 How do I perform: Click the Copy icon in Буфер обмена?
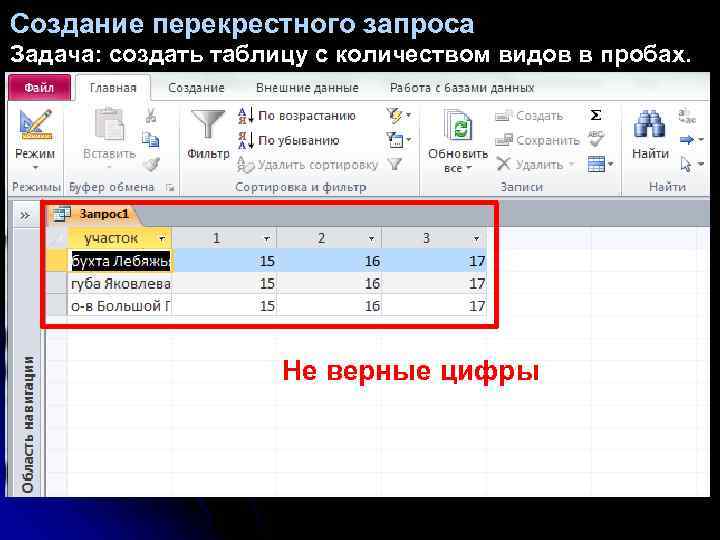click(151, 139)
